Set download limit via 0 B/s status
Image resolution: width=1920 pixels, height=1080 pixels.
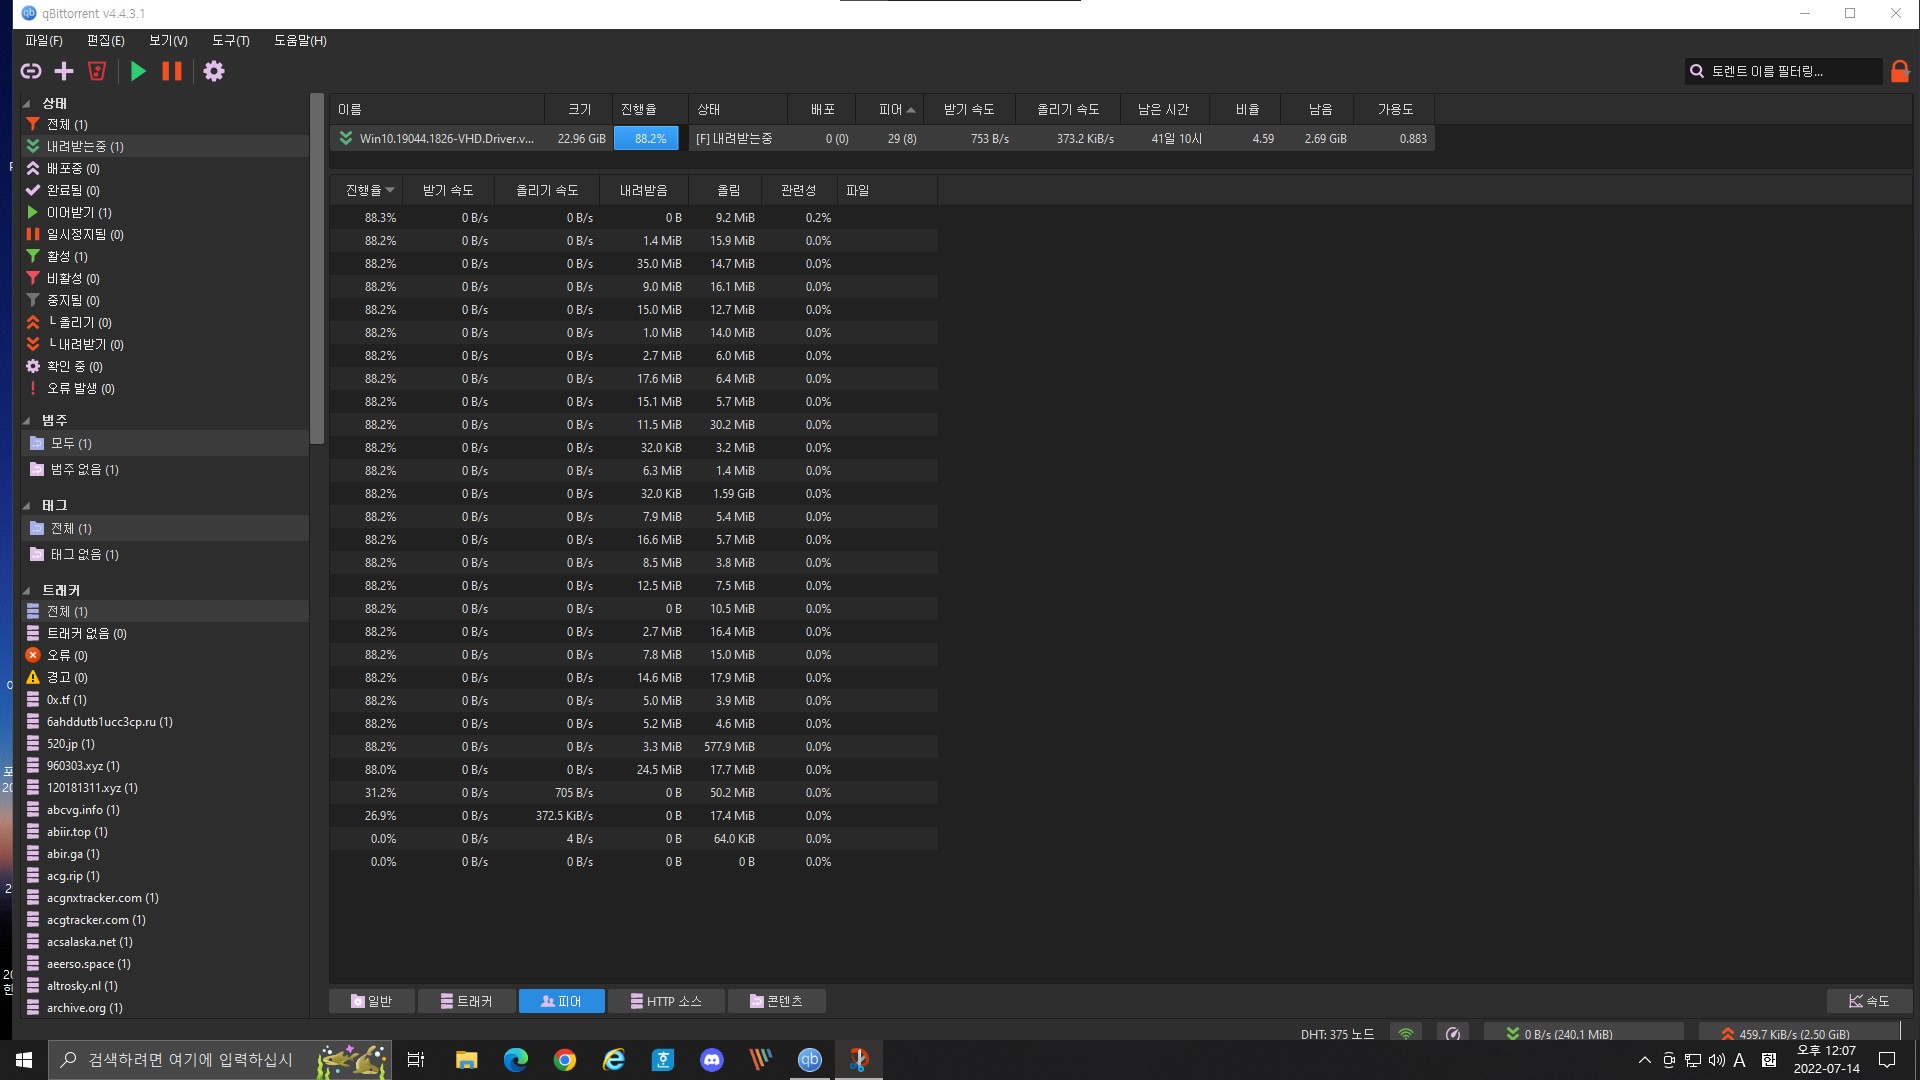tap(1585, 1034)
